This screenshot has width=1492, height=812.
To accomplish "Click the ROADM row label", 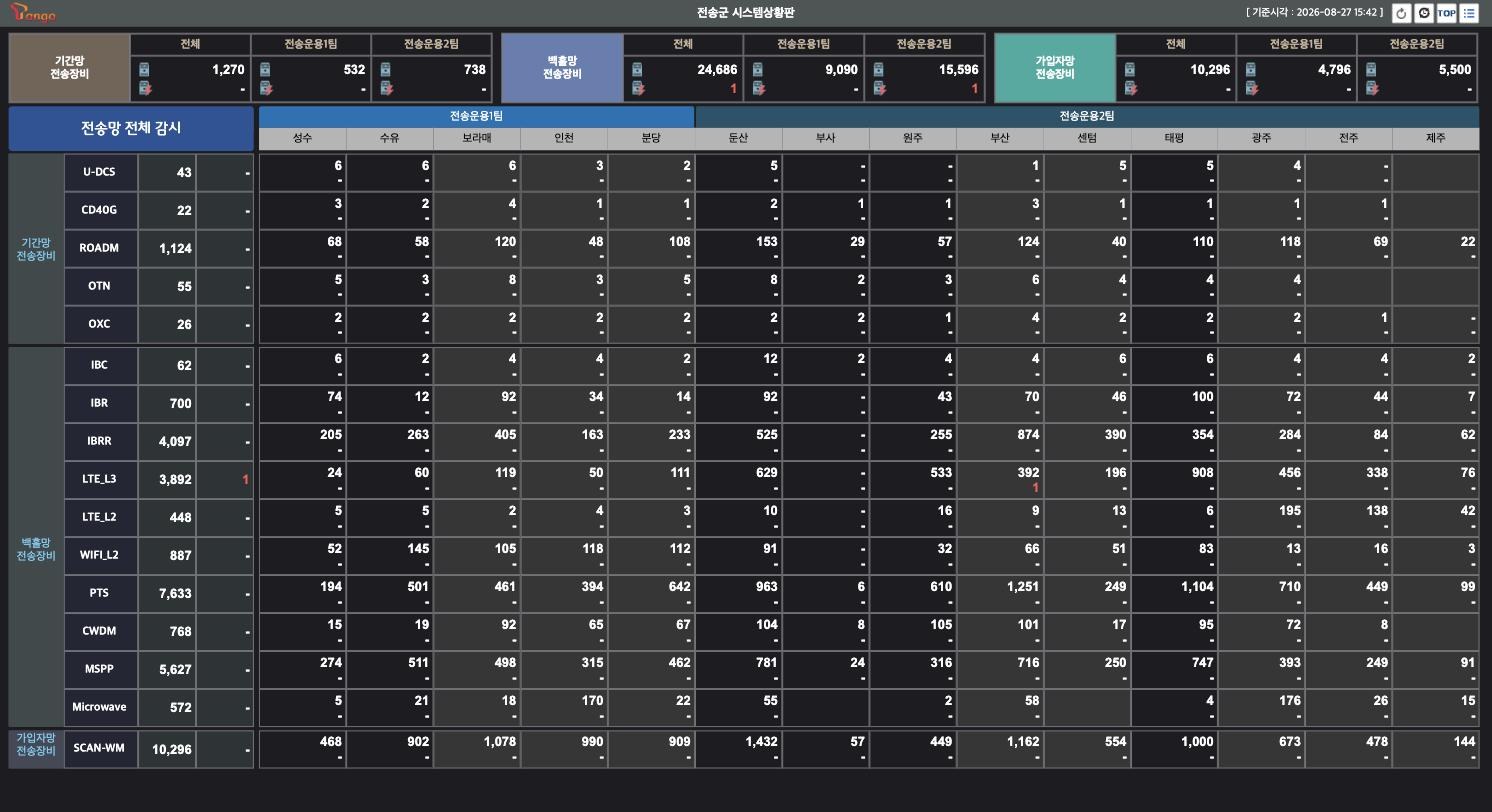I will (99, 248).
